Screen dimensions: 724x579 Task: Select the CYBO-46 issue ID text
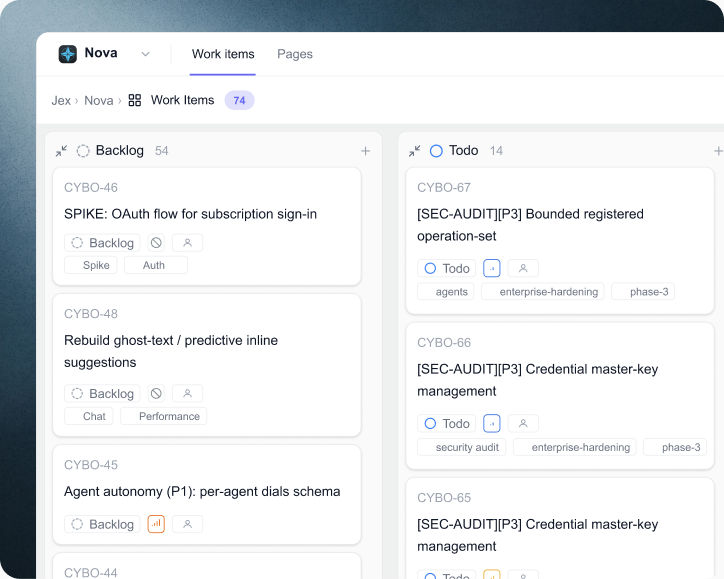(91, 187)
